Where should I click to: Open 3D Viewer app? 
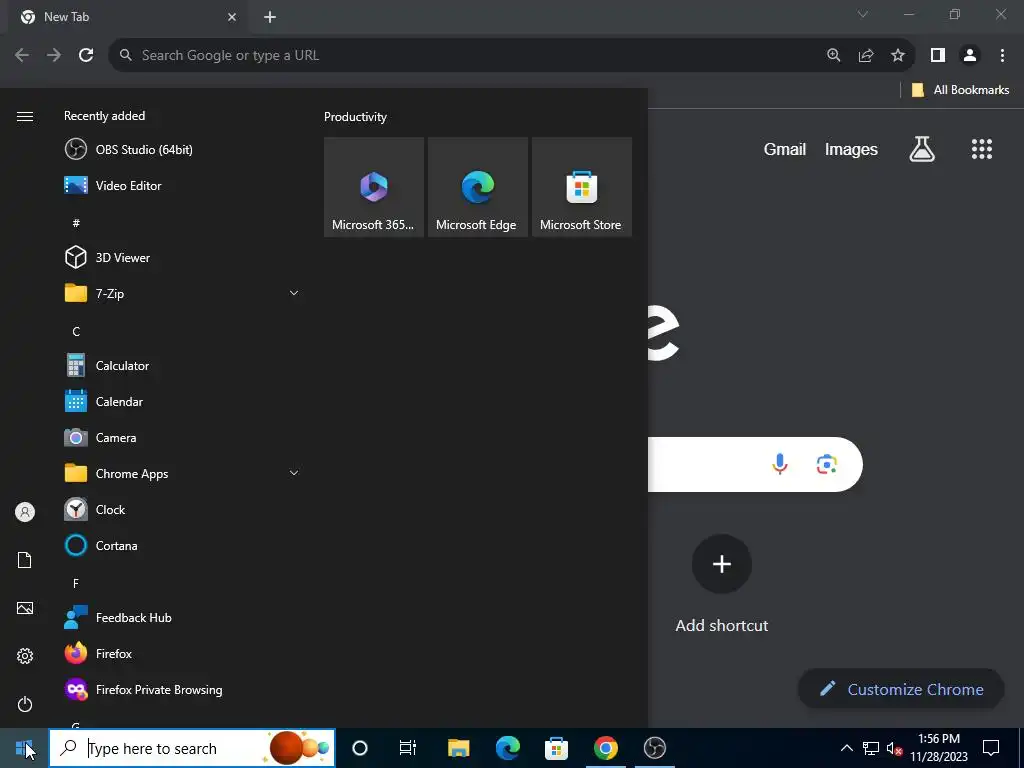click(x=182, y=257)
